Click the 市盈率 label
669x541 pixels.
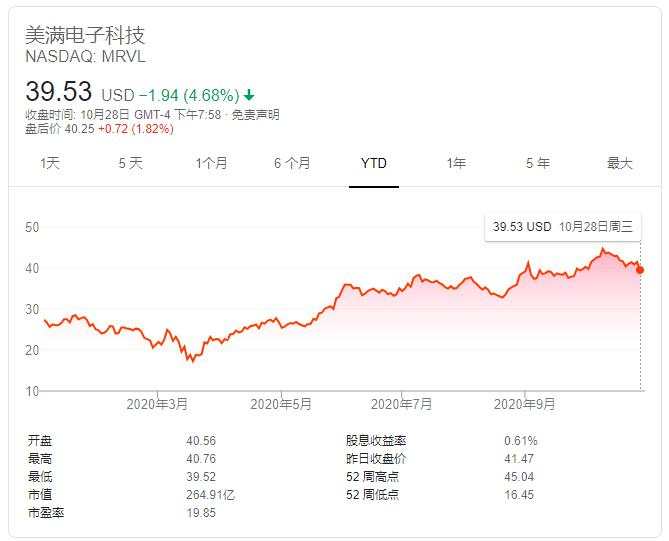46,512
